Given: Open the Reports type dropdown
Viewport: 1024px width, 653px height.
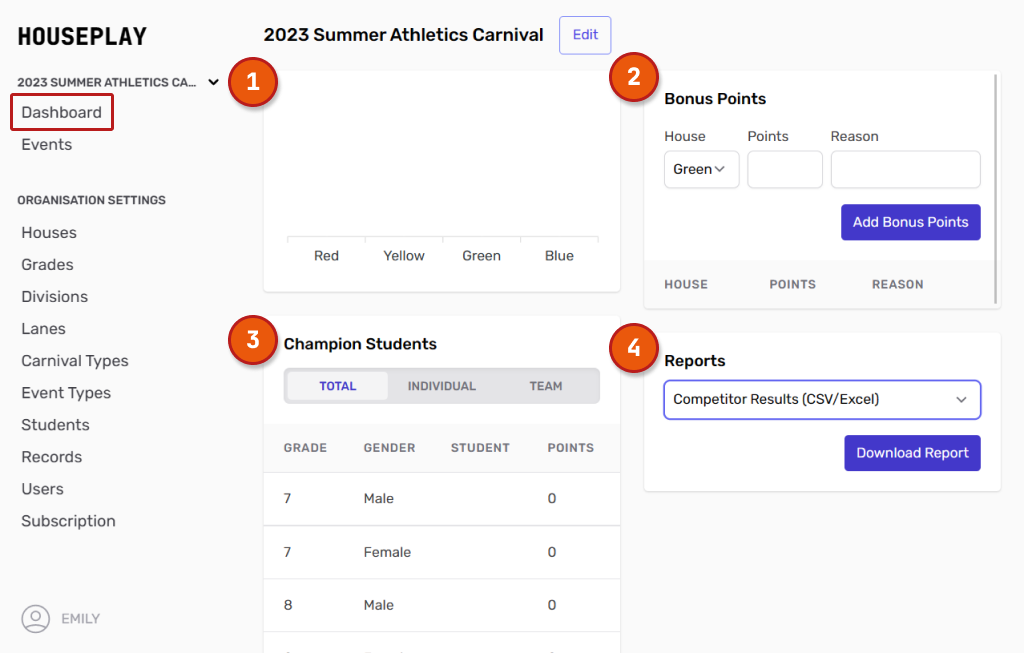Looking at the screenshot, I should [x=821, y=399].
